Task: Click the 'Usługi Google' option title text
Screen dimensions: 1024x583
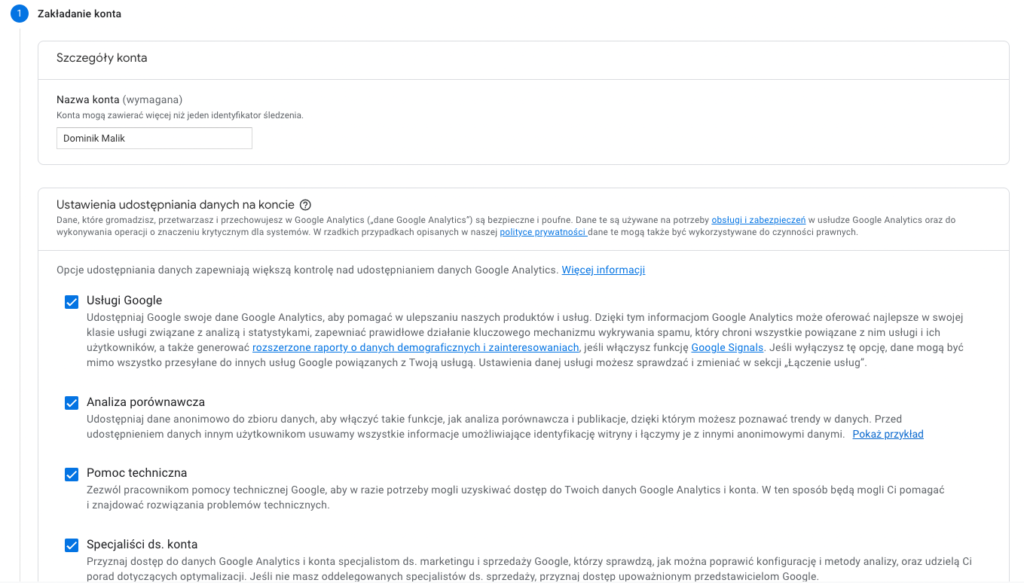Action: [x=124, y=300]
